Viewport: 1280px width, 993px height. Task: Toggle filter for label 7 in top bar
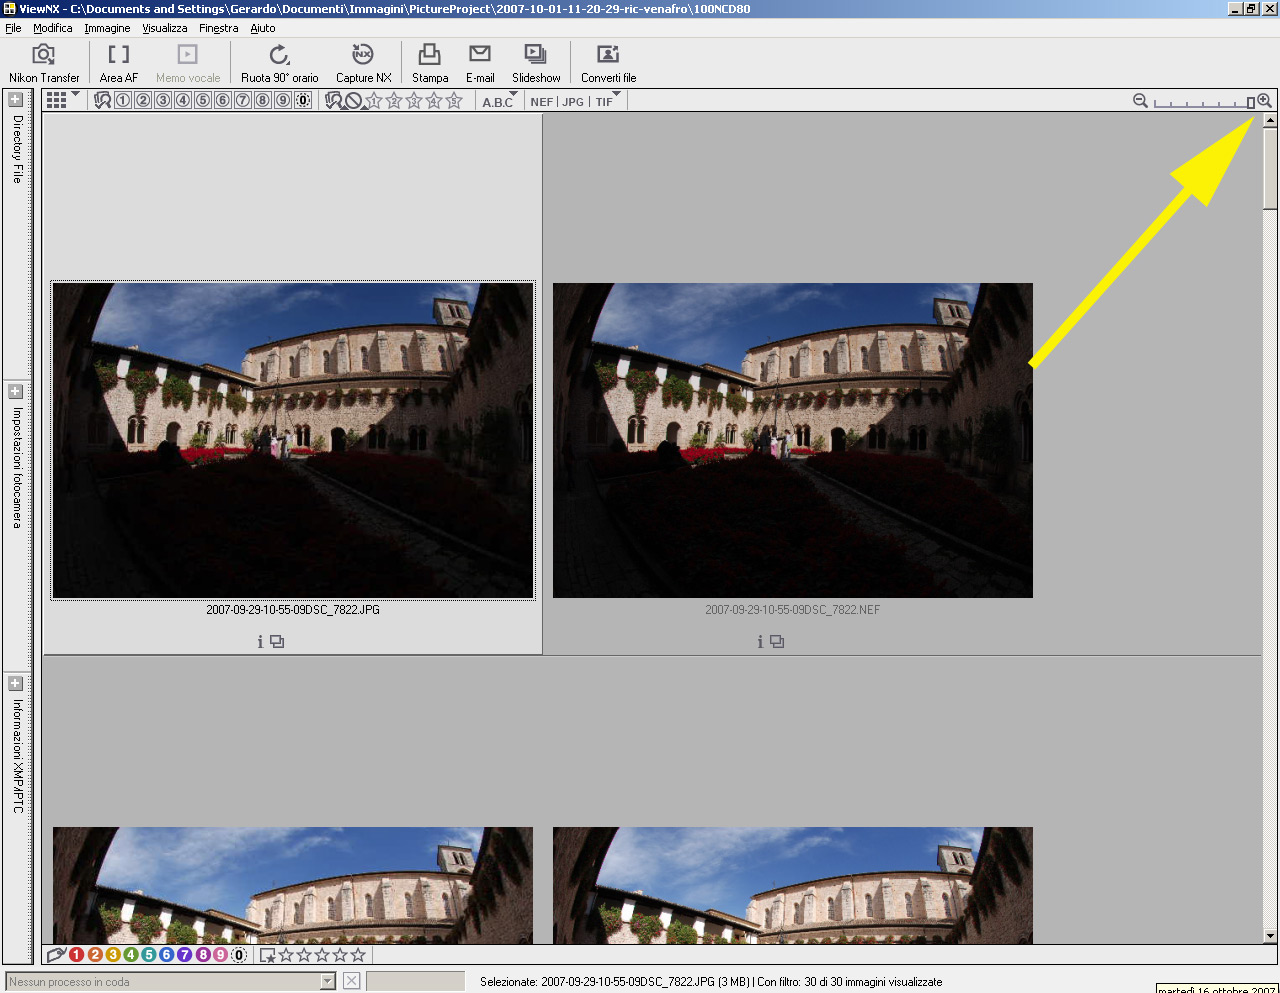point(243,100)
